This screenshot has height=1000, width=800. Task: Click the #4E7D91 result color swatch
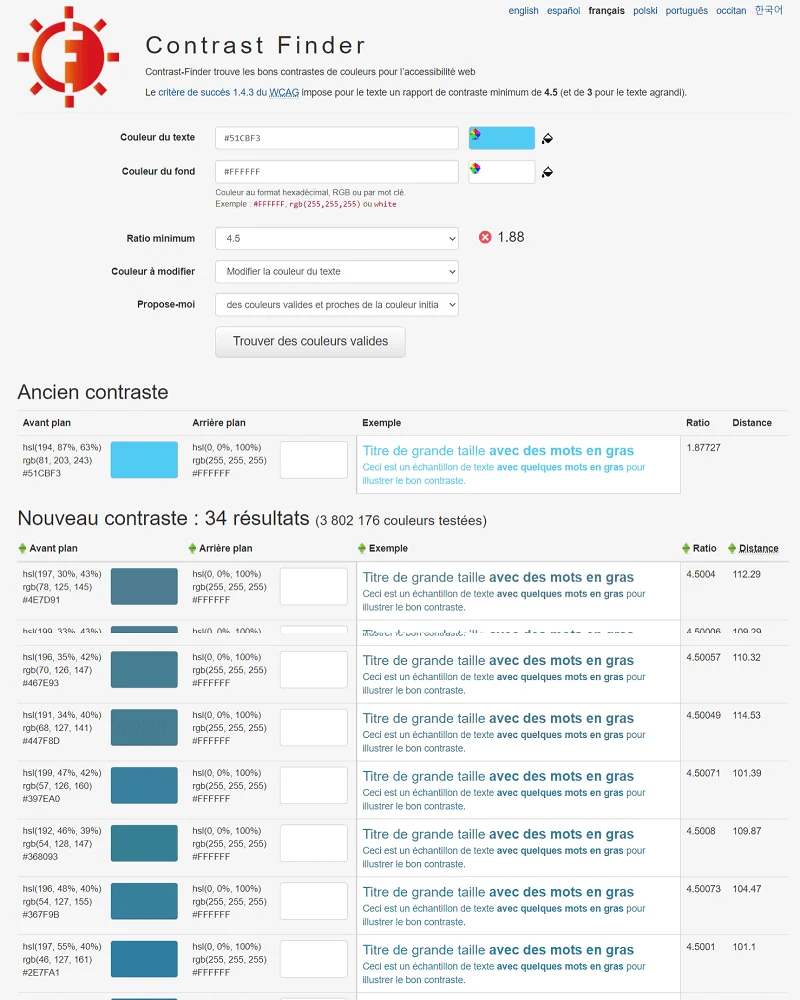144,586
